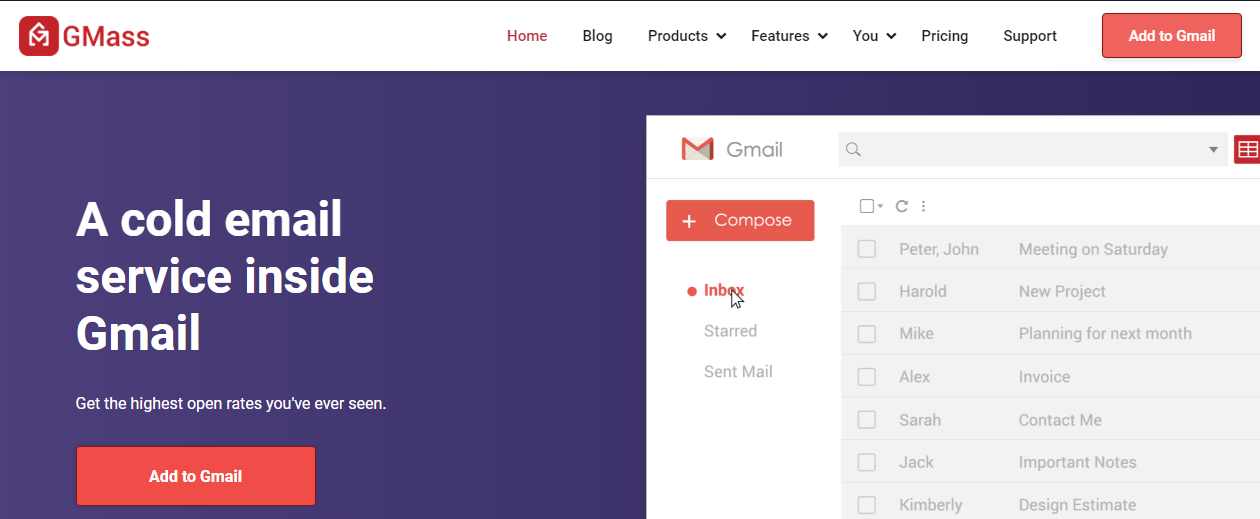Open the Blog page
This screenshot has width=1260, height=519.
click(x=597, y=36)
